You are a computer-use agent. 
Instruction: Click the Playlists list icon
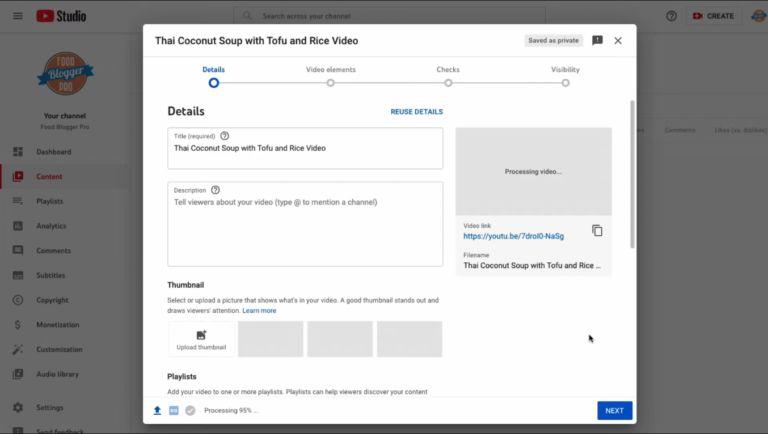pyautogui.click(x=18, y=201)
